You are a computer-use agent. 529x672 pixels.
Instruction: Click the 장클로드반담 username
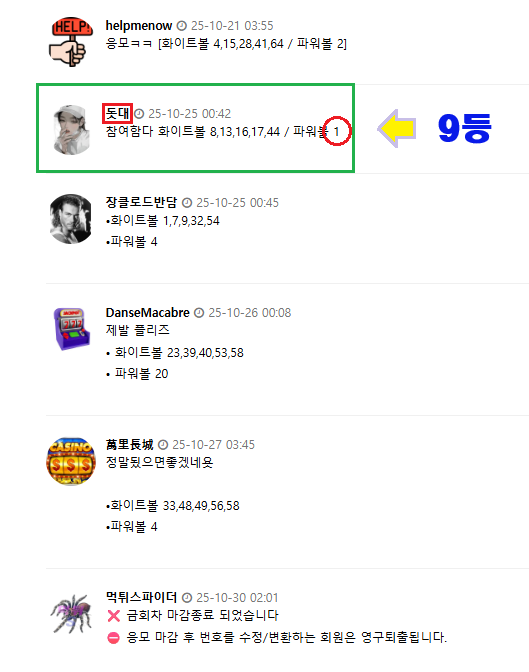click(x=141, y=202)
